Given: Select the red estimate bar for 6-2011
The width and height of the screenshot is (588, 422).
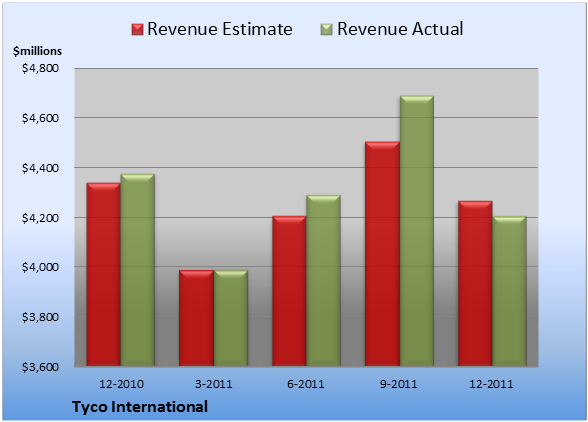Looking at the screenshot, I should pyautogui.click(x=289, y=291).
